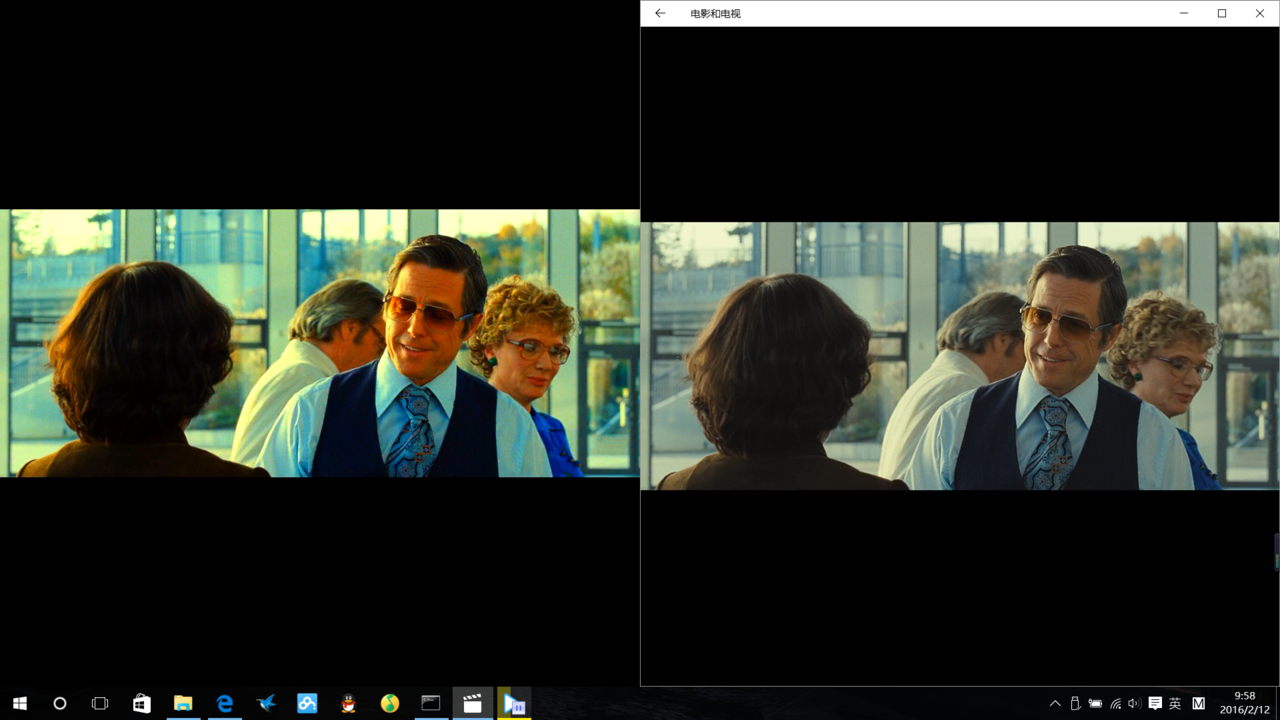This screenshot has height=720, width=1280.
Task: Maximize the 电影和电视 window
Action: tap(1222, 14)
